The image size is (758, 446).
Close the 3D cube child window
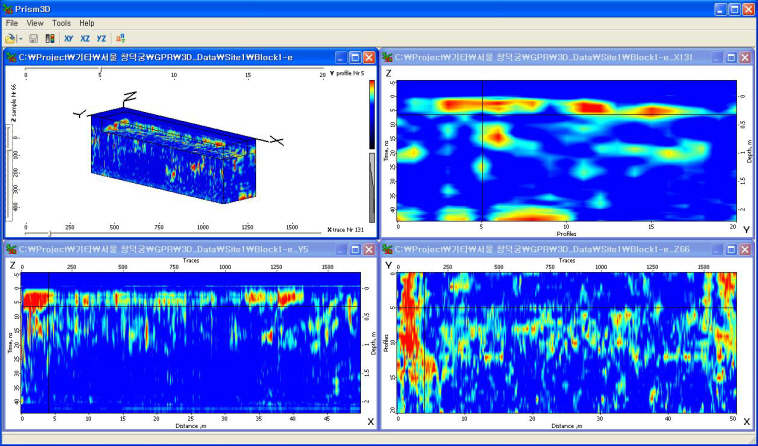click(369, 58)
